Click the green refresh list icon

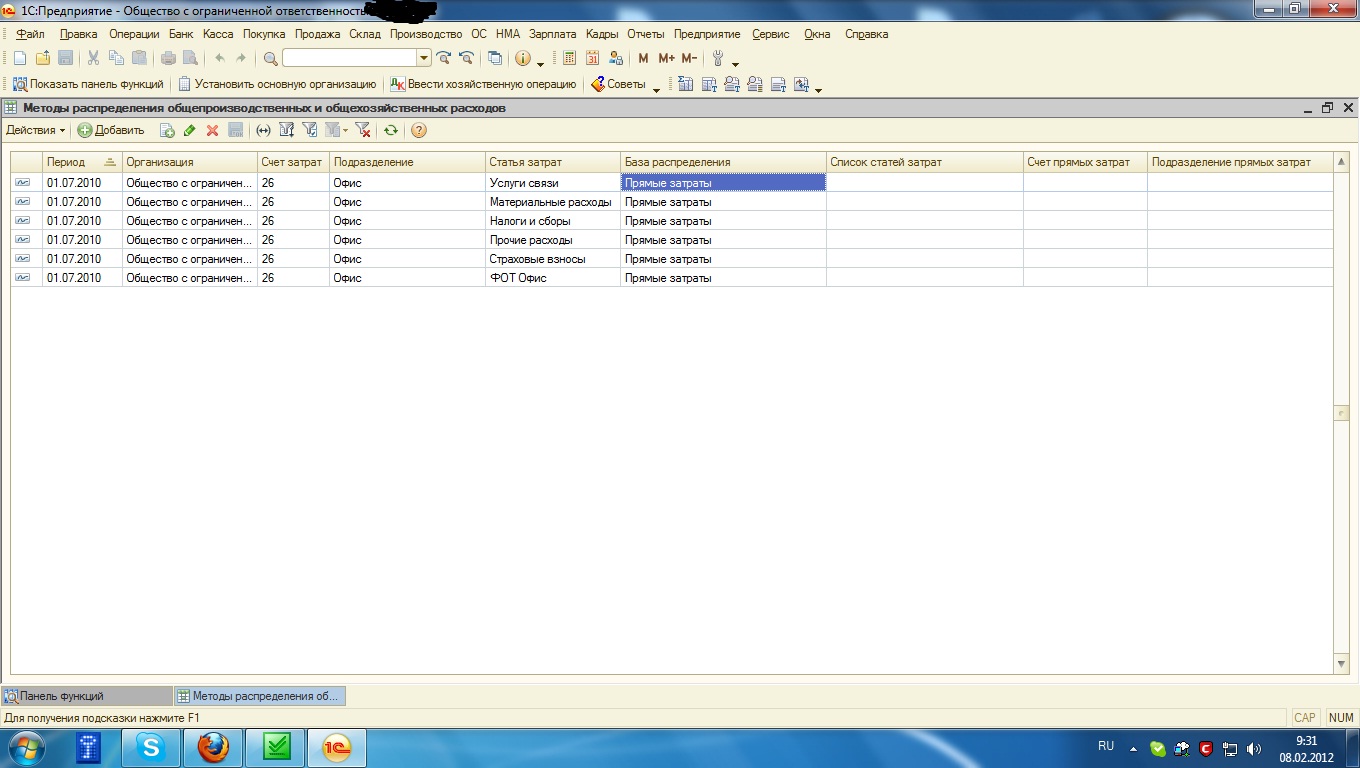(x=391, y=130)
